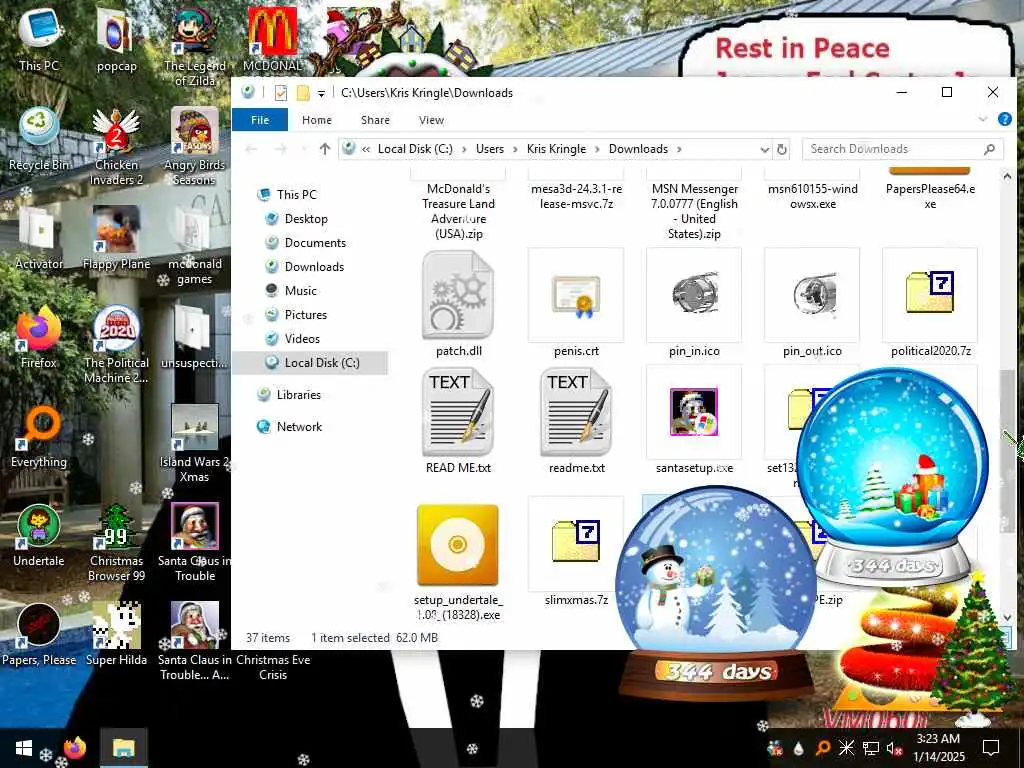Select Libraries in the navigation pane
Viewport: 1024px width, 768px height.
298,395
